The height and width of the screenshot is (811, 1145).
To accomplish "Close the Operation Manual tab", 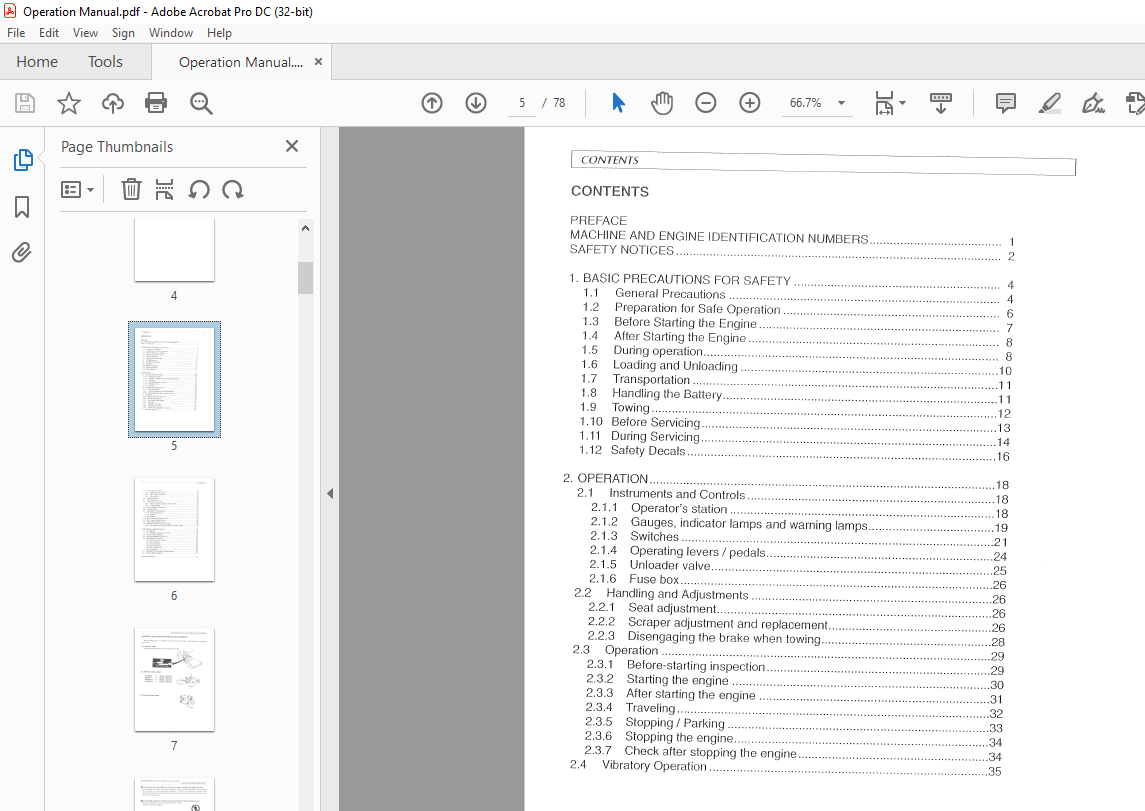I will (318, 62).
